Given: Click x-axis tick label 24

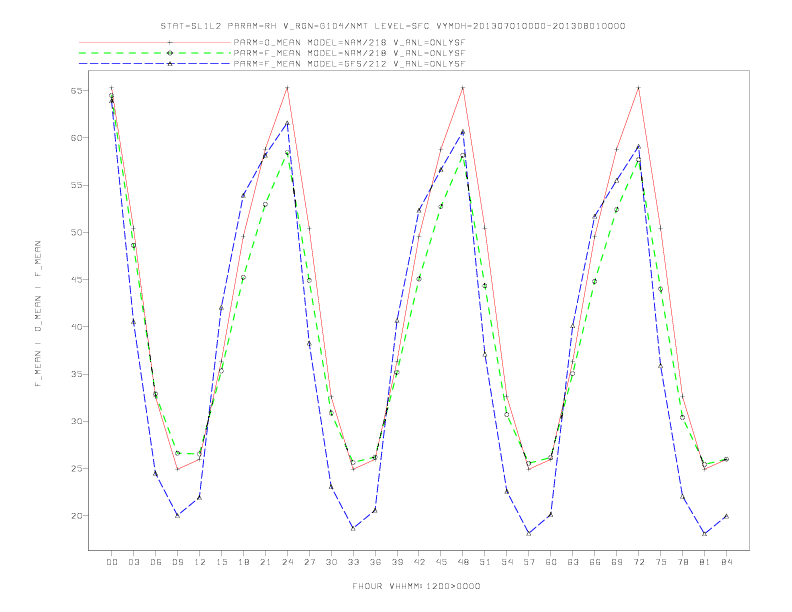Looking at the screenshot, I should pos(287,562).
